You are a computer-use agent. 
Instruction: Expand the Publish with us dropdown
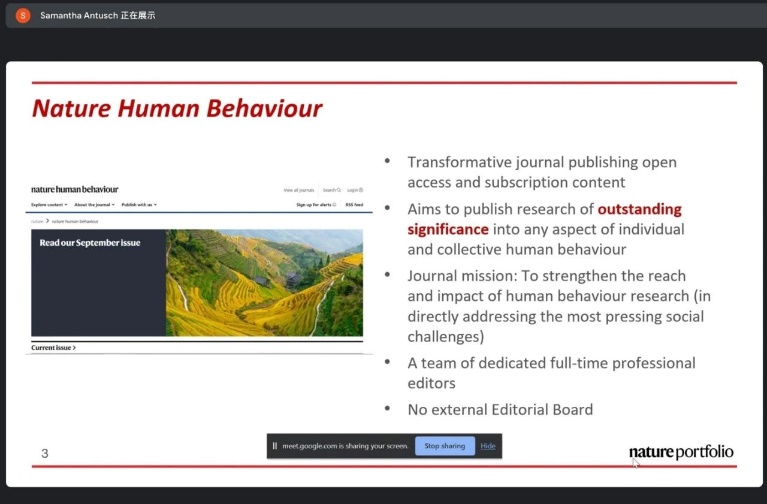[139, 205]
